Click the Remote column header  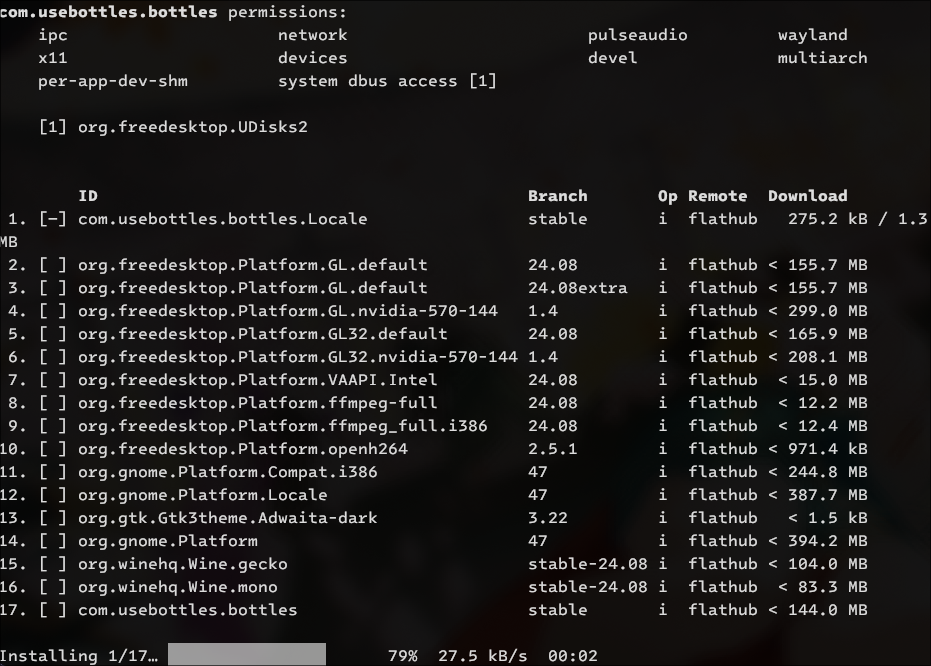pos(717,196)
